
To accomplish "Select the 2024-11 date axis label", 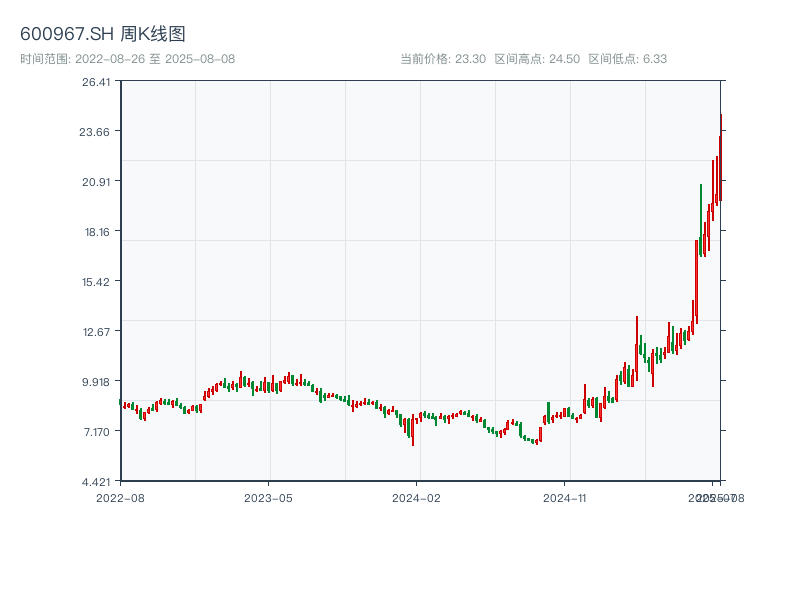I will (566, 497).
